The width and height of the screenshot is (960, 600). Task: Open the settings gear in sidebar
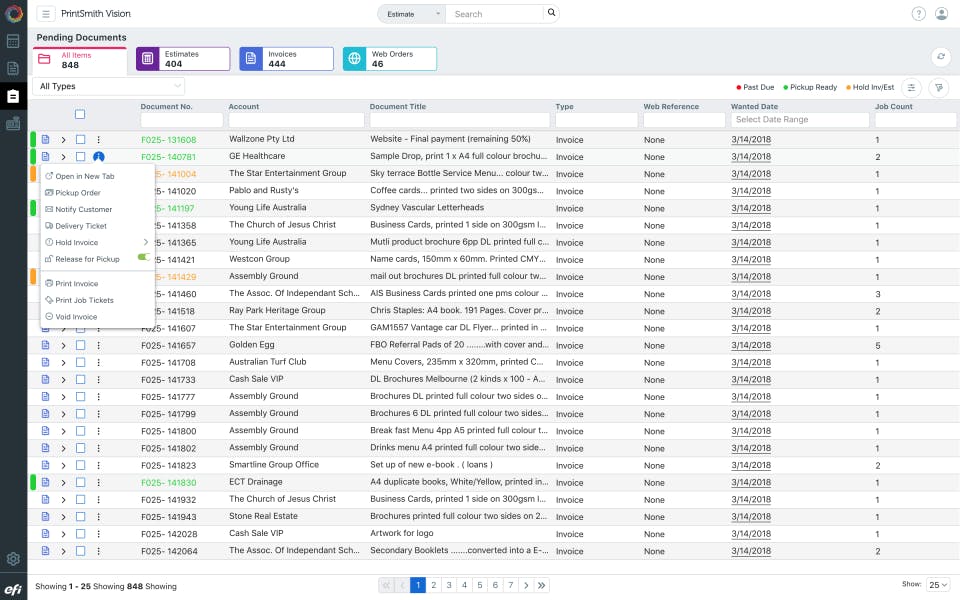point(13,559)
